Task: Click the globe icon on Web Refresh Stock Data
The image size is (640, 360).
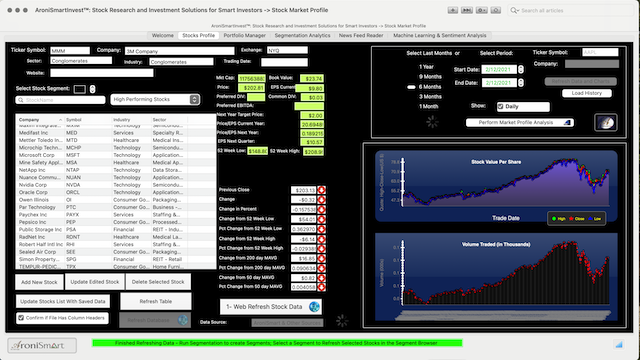Action: coord(314,307)
